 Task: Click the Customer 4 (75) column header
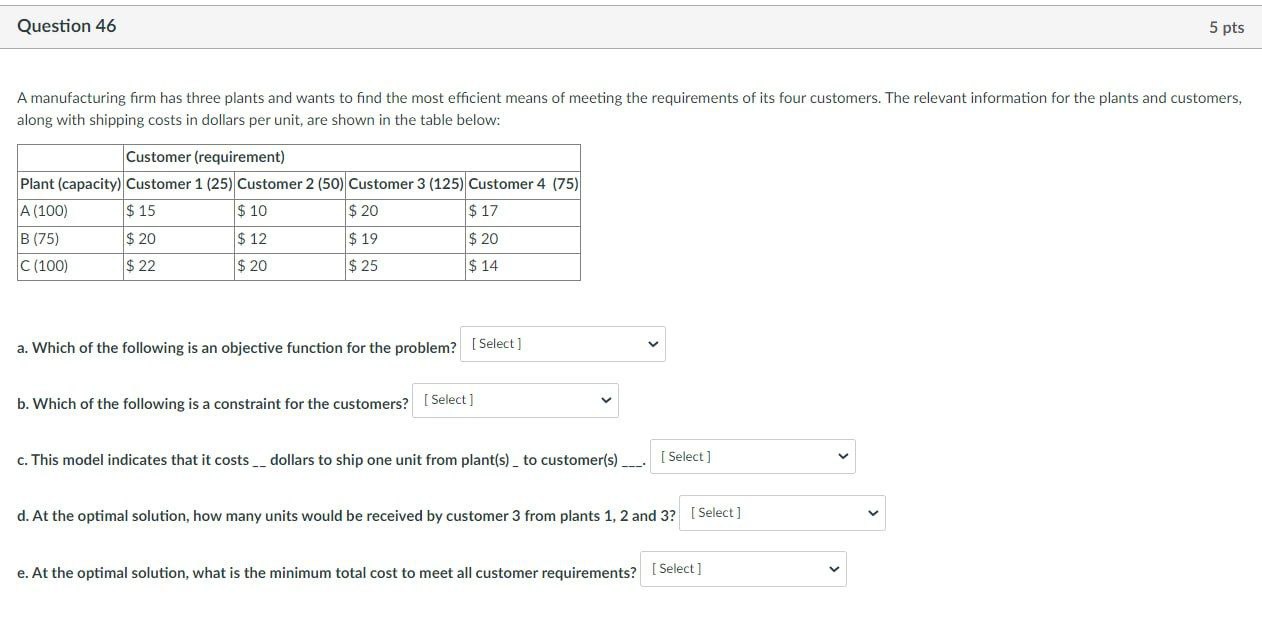[x=523, y=185]
